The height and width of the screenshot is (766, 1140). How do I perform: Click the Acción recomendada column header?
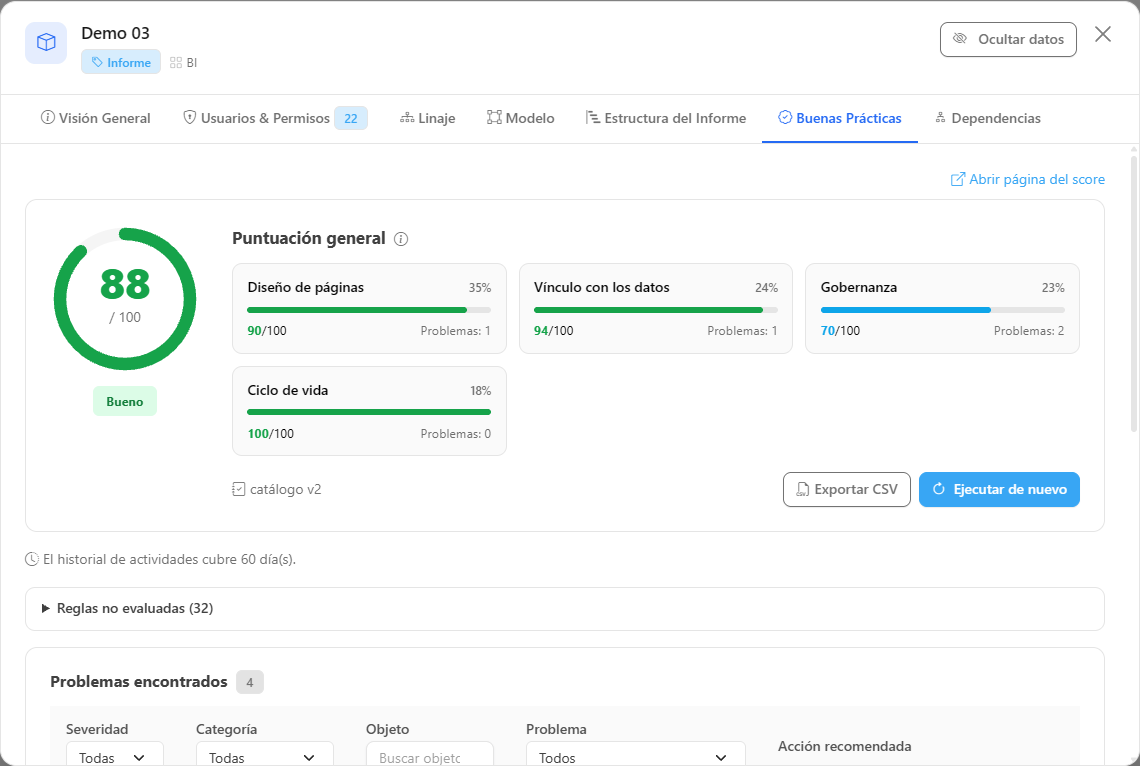pyautogui.click(x=844, y=746)
